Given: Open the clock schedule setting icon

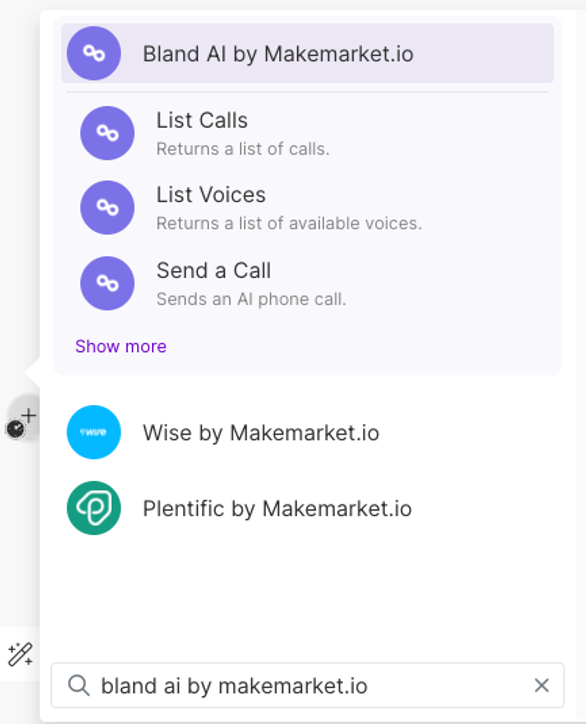Looking at the screenshot, I should pos(16,429).
